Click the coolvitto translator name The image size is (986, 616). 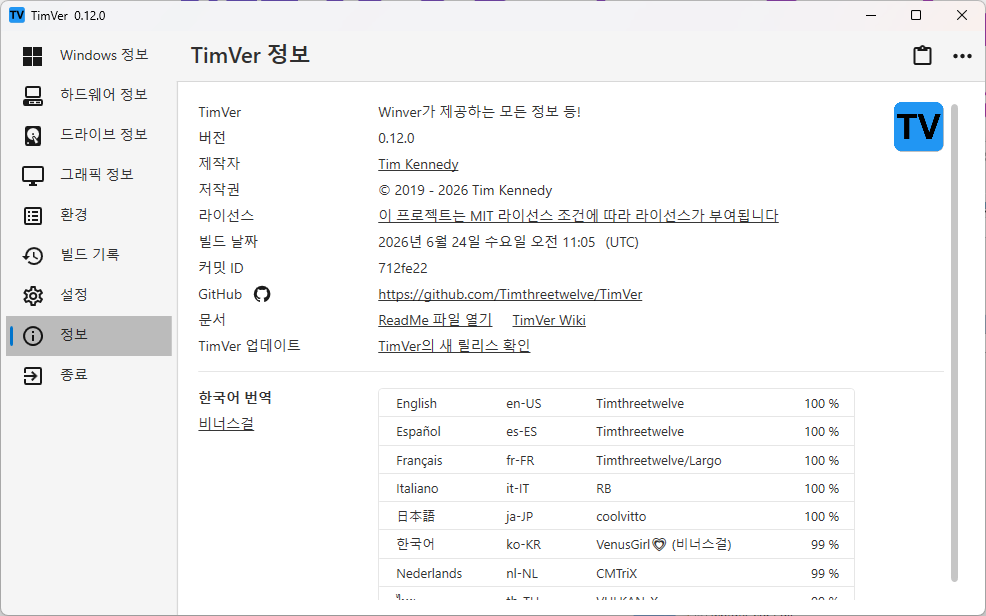point(621,517)
